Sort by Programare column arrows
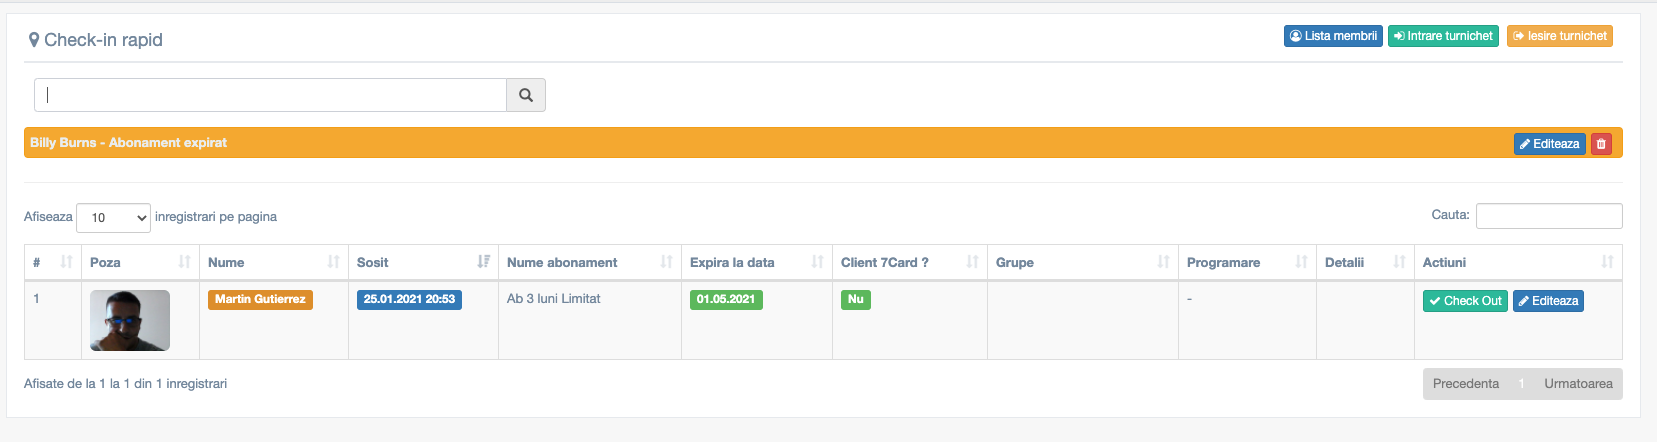The width and height of the screenshot is (1657, 442). click(1301, 262)
